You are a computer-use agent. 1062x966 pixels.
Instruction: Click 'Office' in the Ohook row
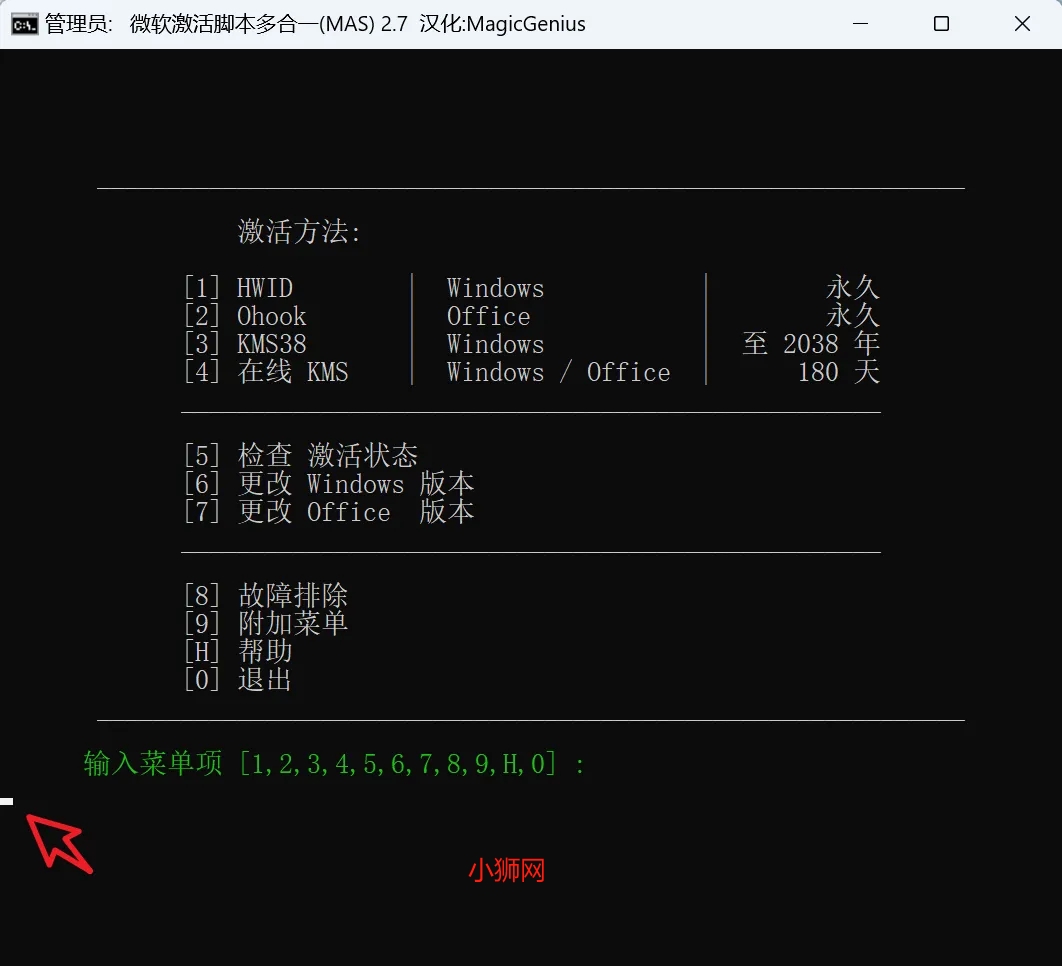click(488, 316)
